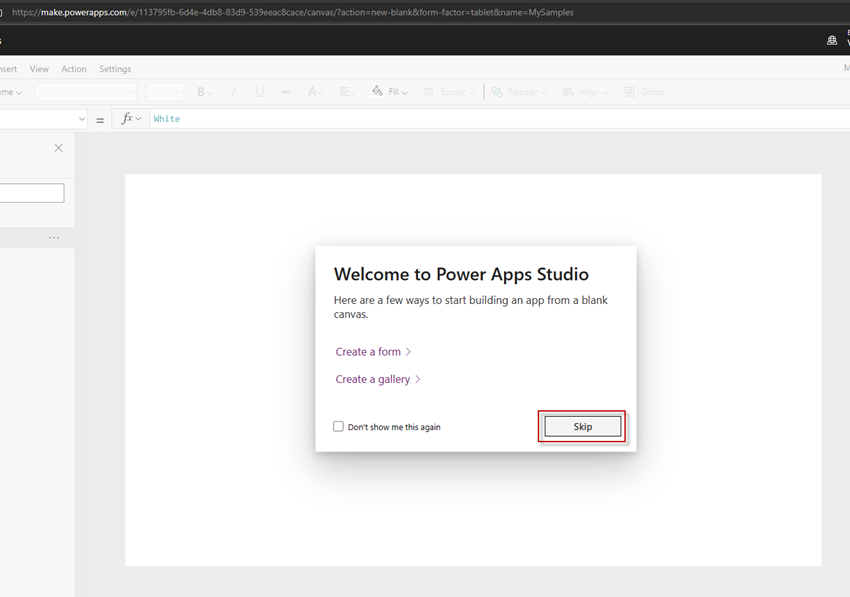Toggle underline formatting
850x597 pixels.
pos(259,91)
